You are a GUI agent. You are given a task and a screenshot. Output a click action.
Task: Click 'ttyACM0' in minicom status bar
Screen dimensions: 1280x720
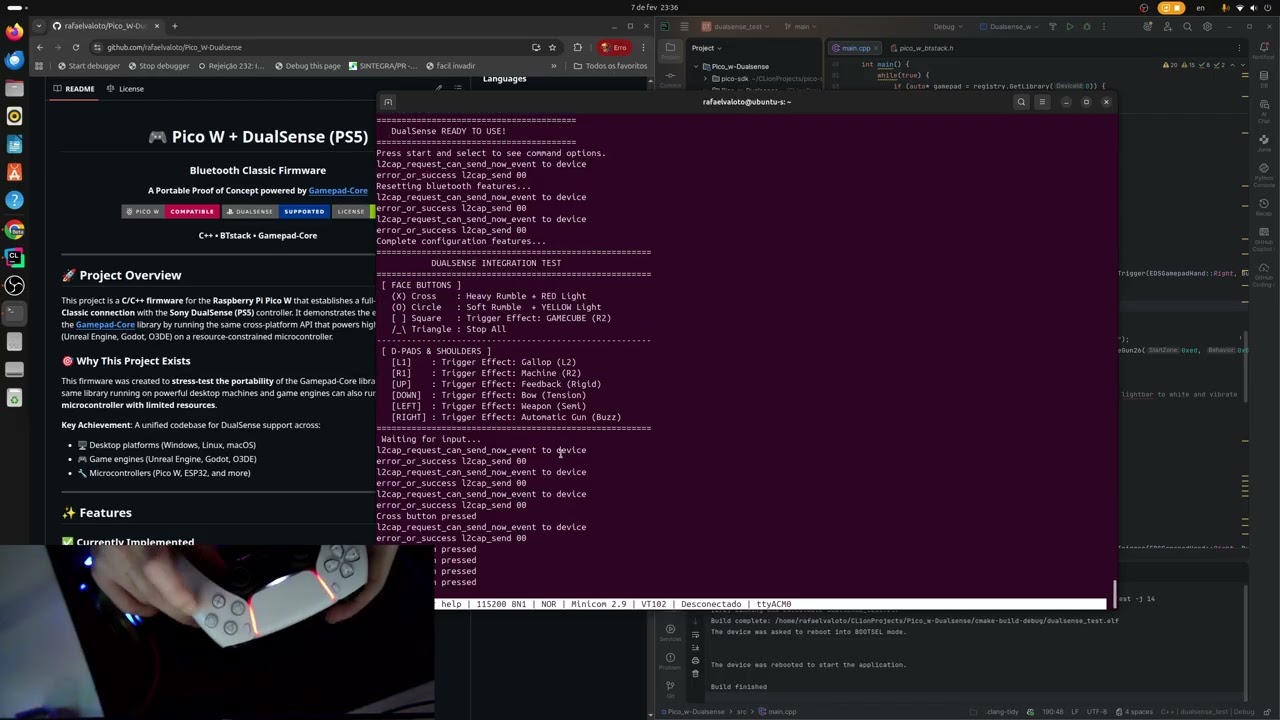tap(774, 604)
